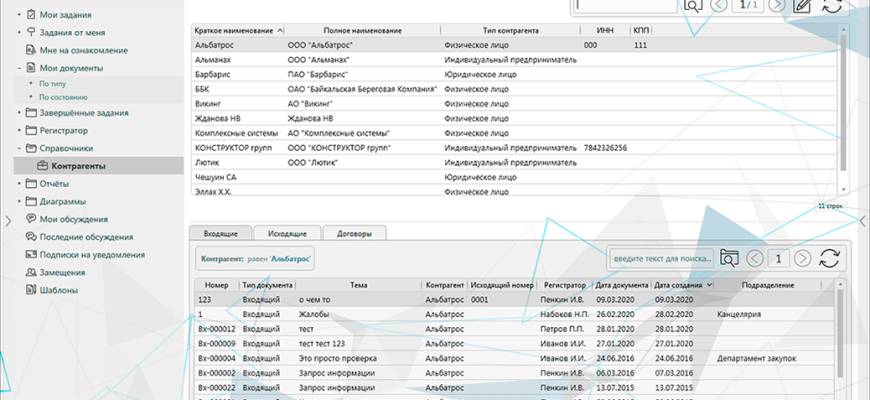The width and height of the screenshot is (870, 400).
Task: Go to previous page in top contractors toolbar
Action: [720, 5]
